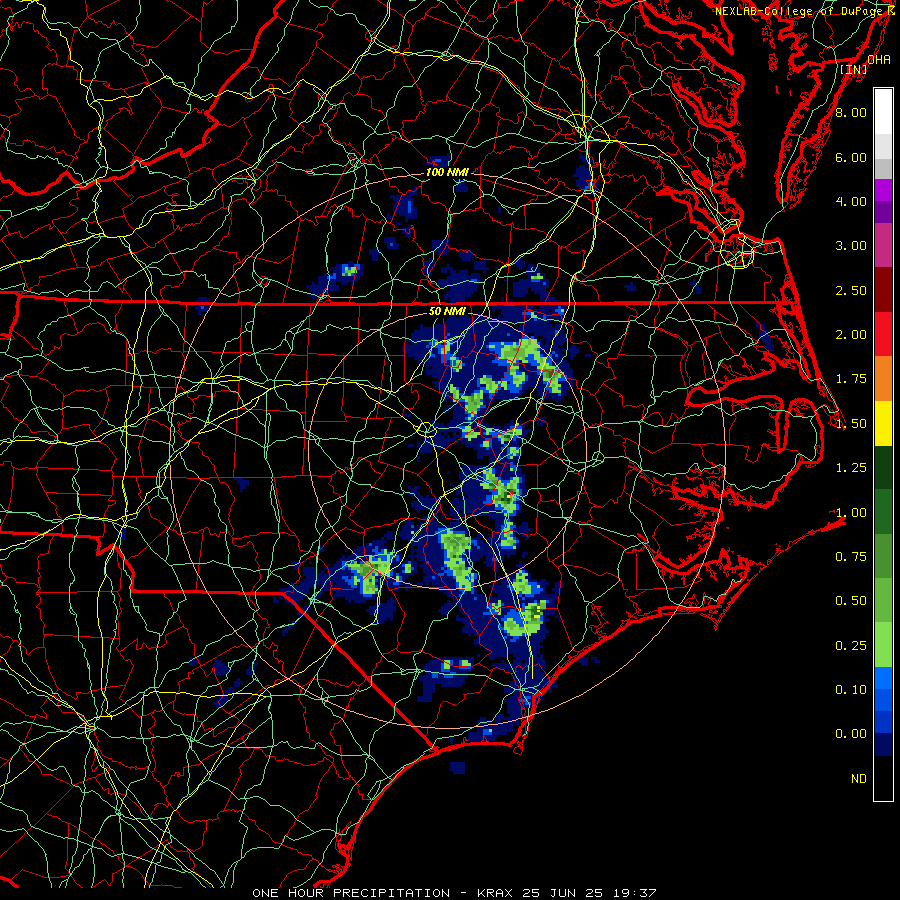Click the 3.00 legend value
The image size is (900, 900).
(851, 246)
